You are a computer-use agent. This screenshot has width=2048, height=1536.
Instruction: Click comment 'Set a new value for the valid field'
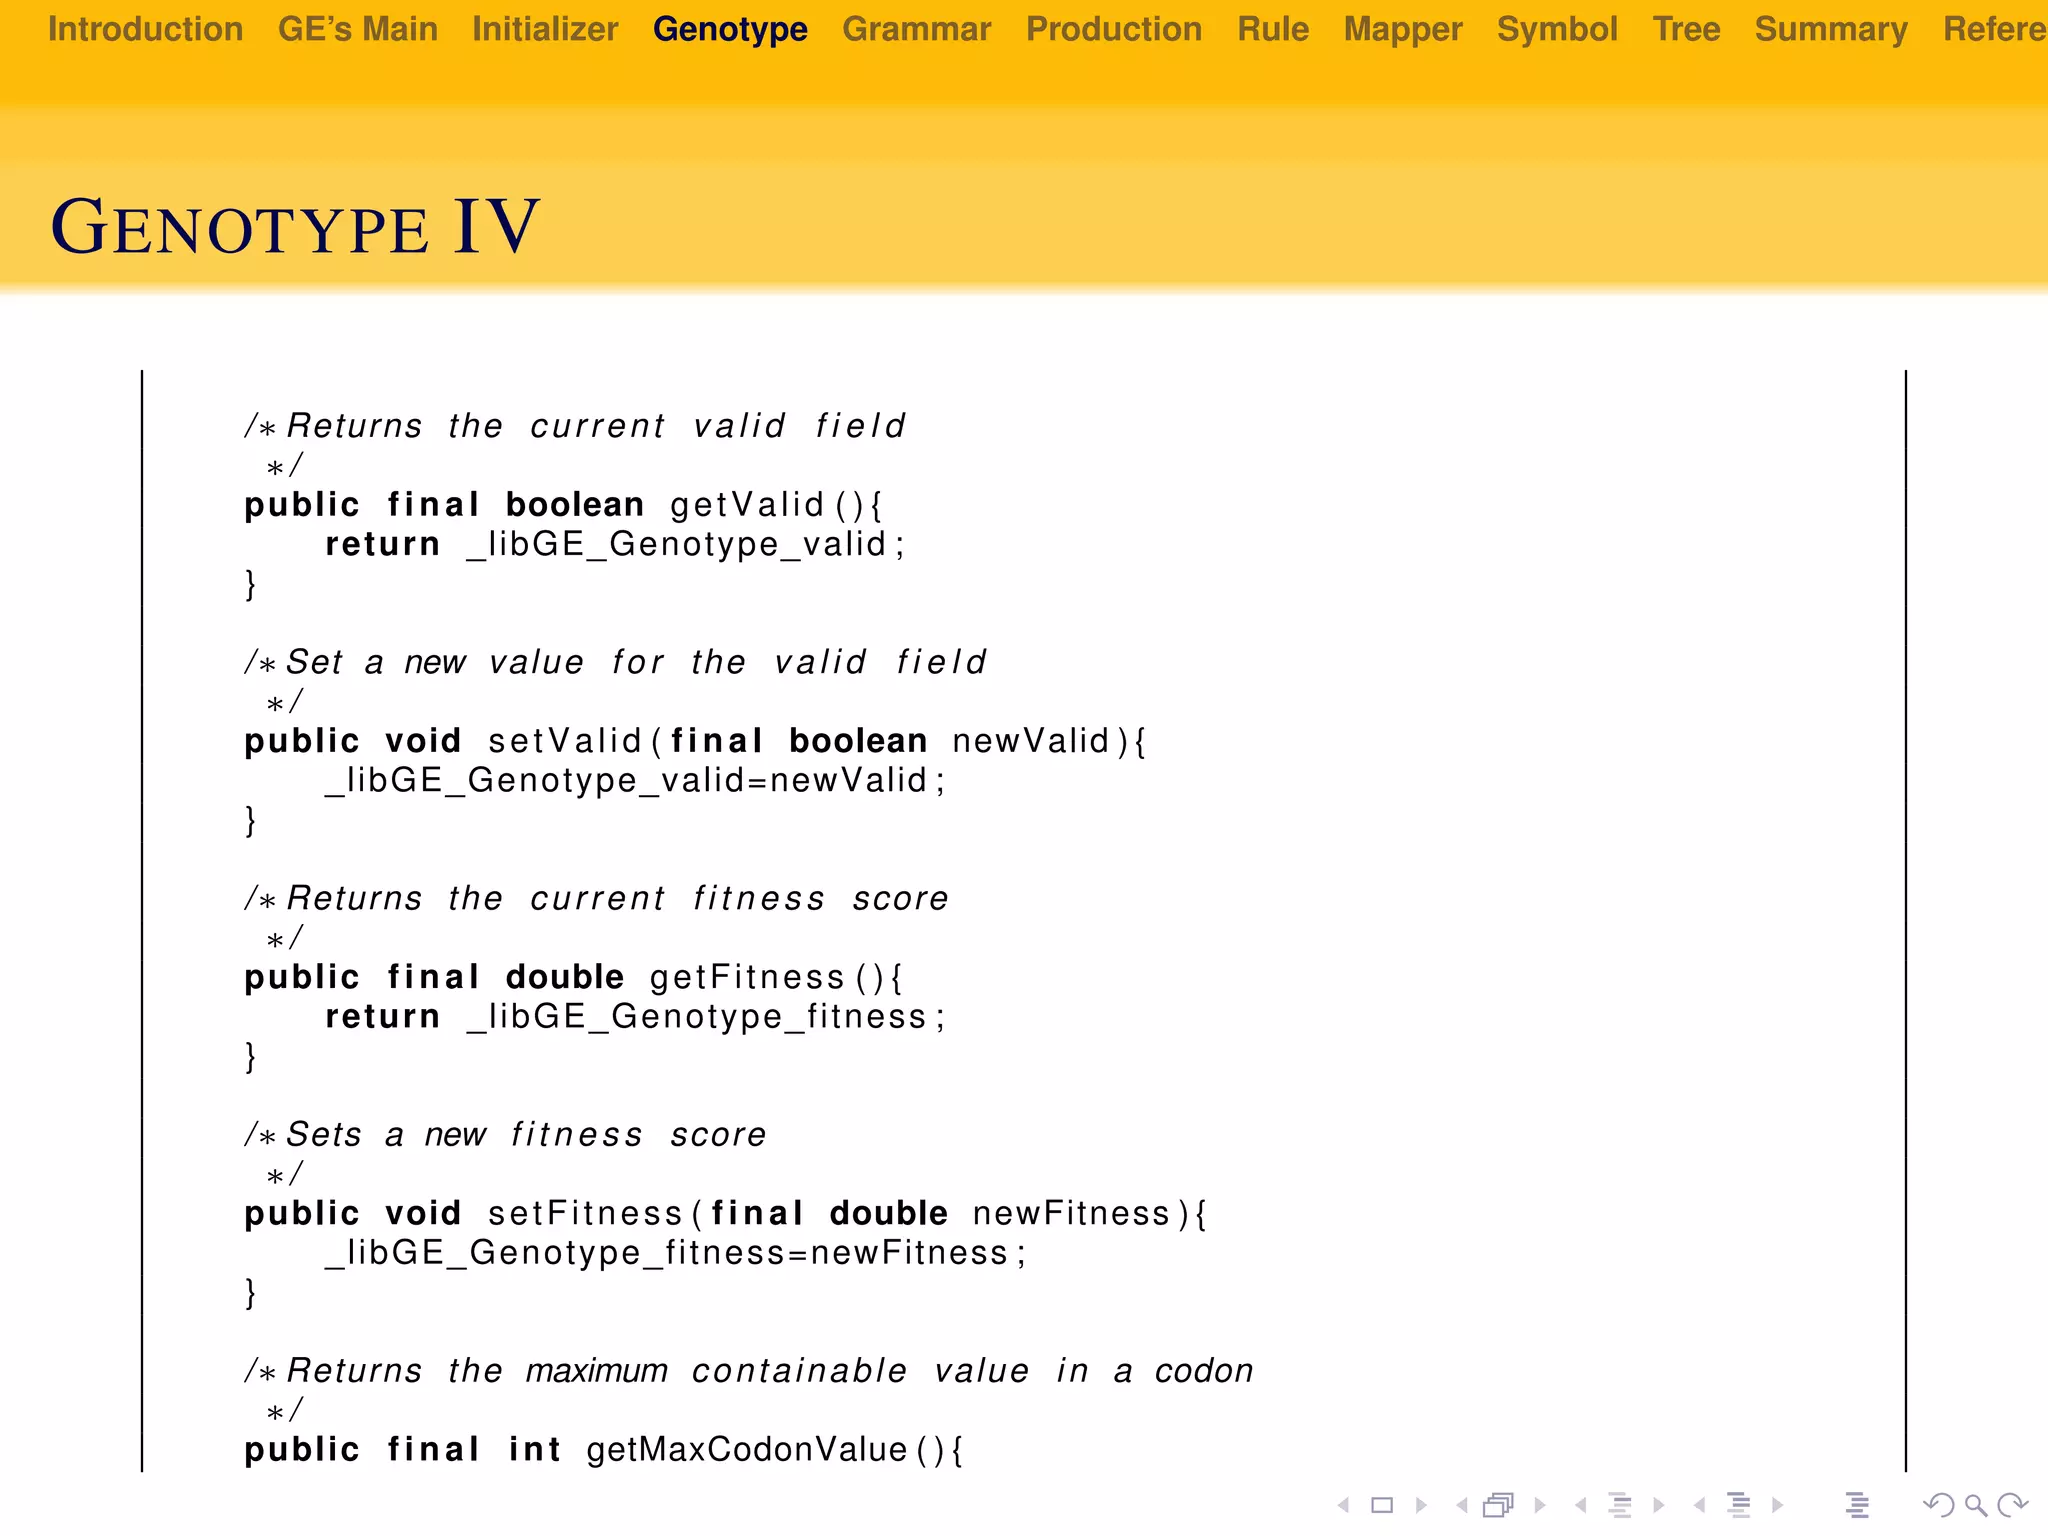coord(616,662)
